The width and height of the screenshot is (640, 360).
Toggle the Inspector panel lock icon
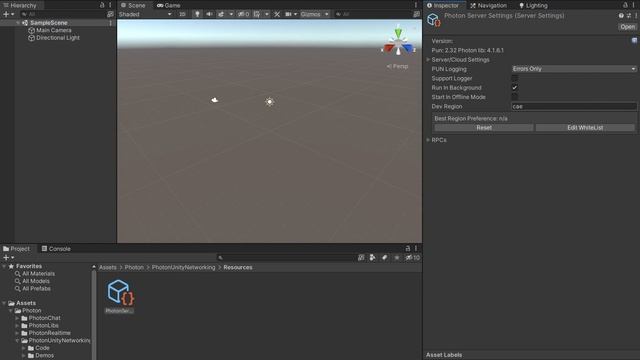(x=625, y=5)
